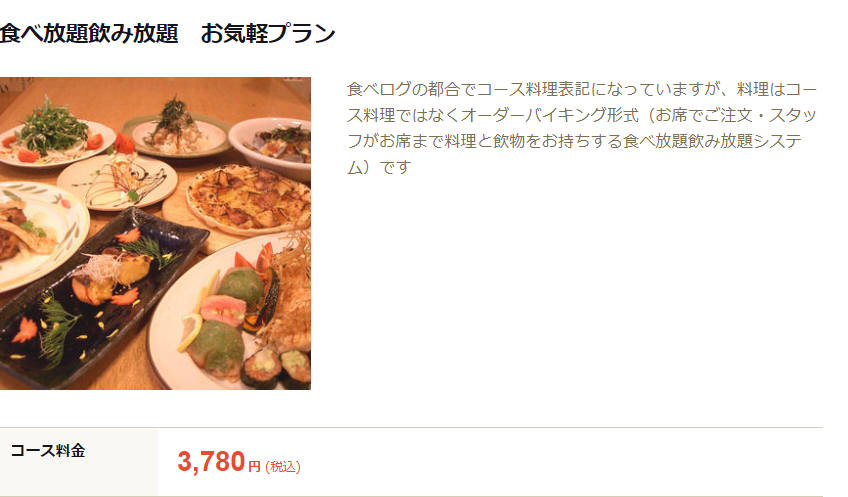Open the 食べ放題飲み放題 お気軽プラン heading
Image resolution: width=848 pixels, height=497 pixels.
tap(168, 34)
